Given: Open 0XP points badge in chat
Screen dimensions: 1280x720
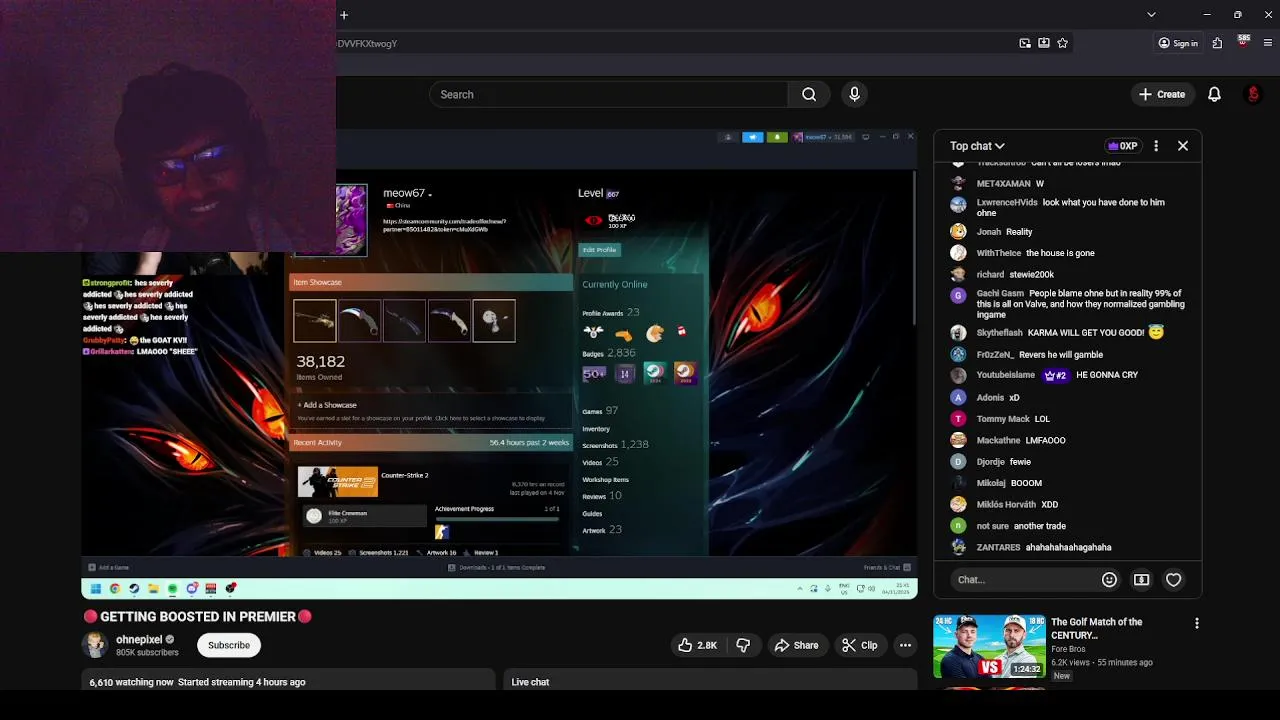Looking at the screenshot, I should (x=1122, y=146).
